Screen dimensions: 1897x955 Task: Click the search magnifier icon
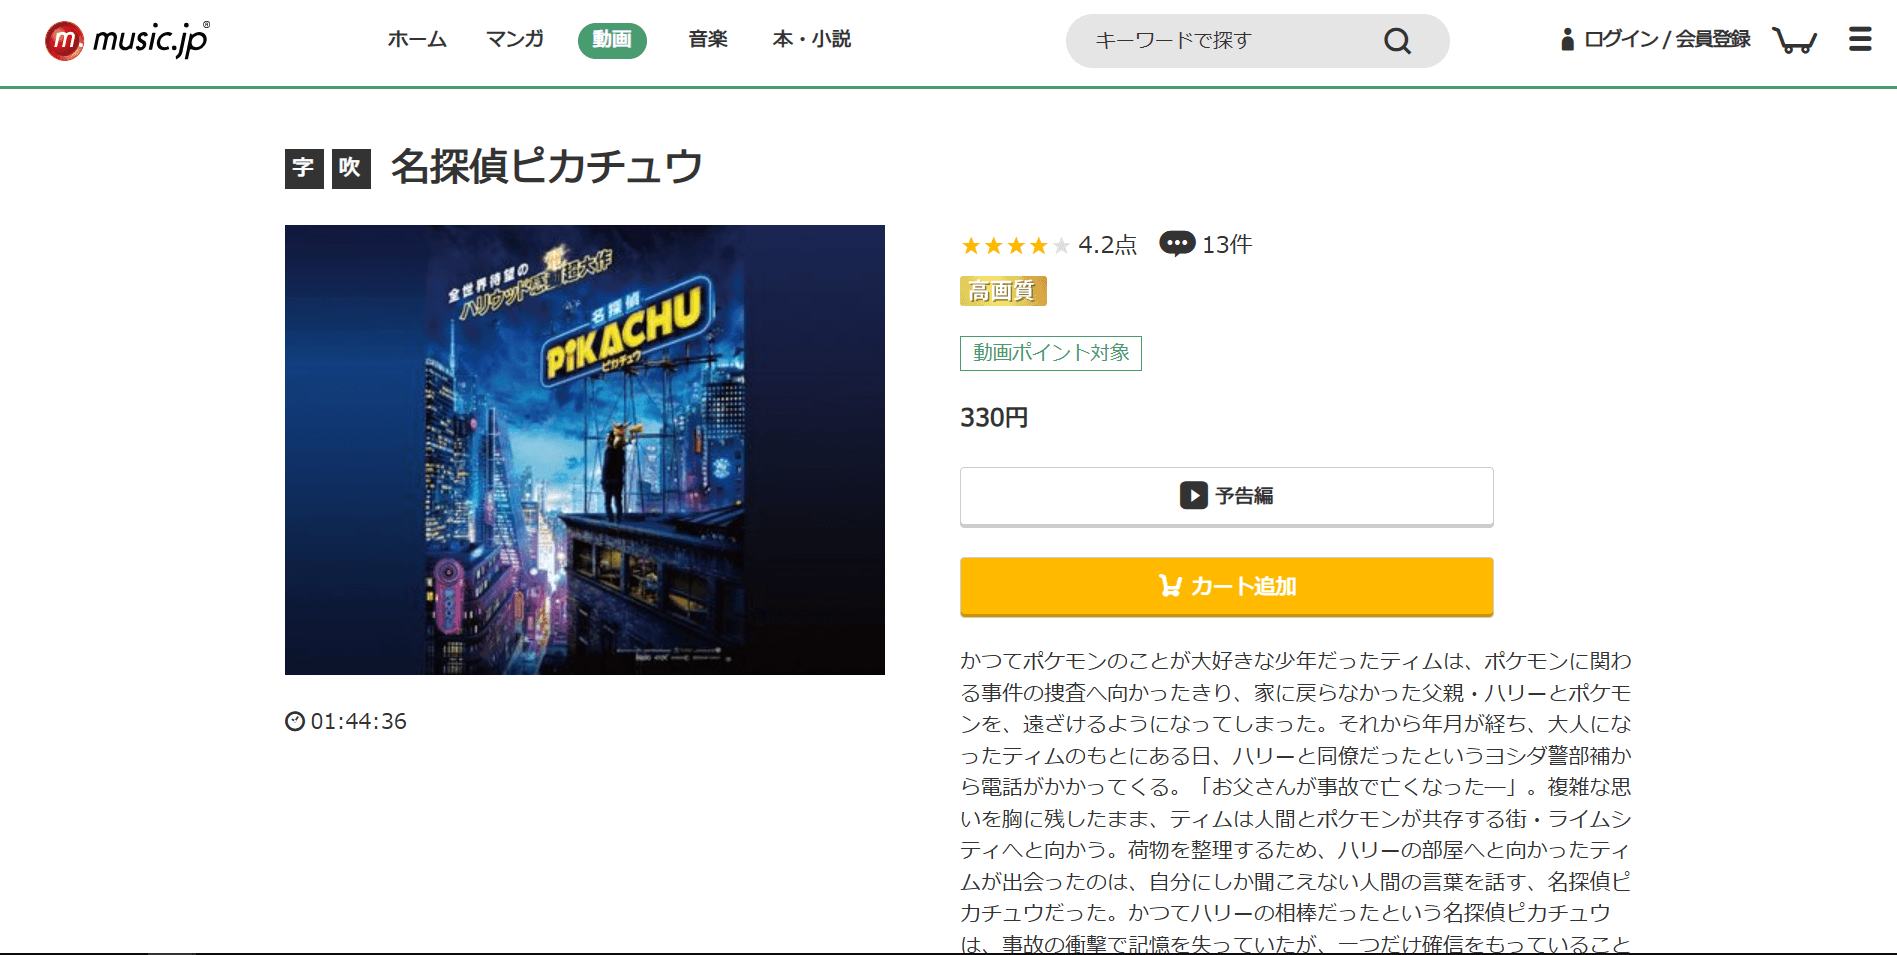point(1397,41)
